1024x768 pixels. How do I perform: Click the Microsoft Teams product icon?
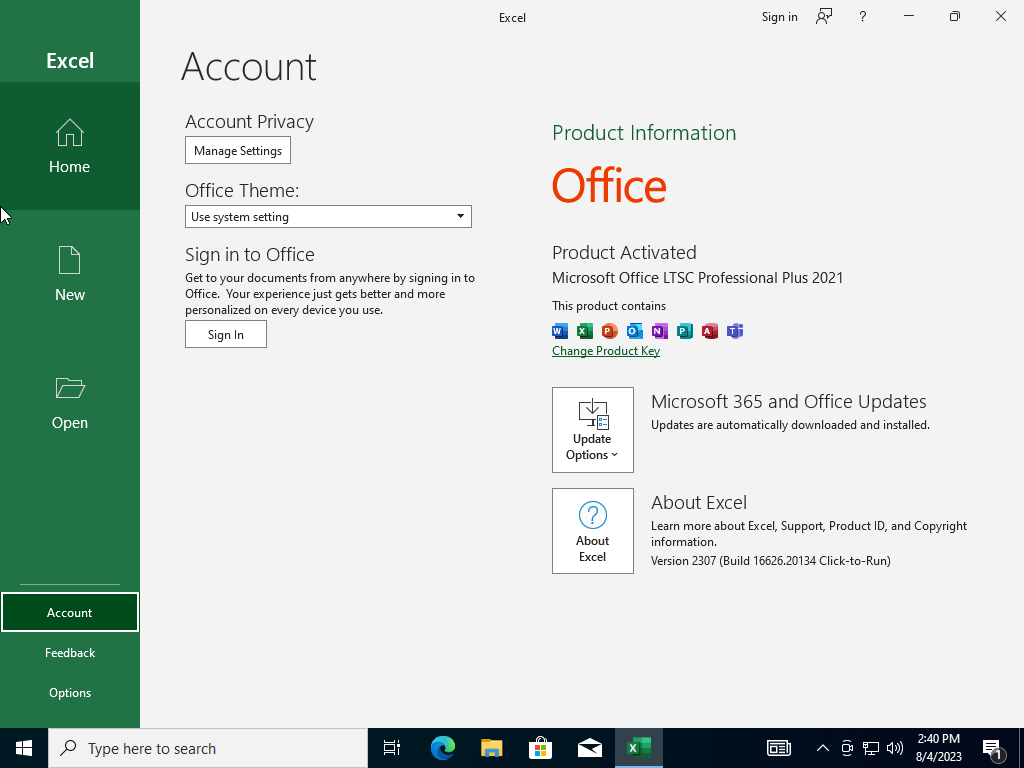click(x=734, y=331)
